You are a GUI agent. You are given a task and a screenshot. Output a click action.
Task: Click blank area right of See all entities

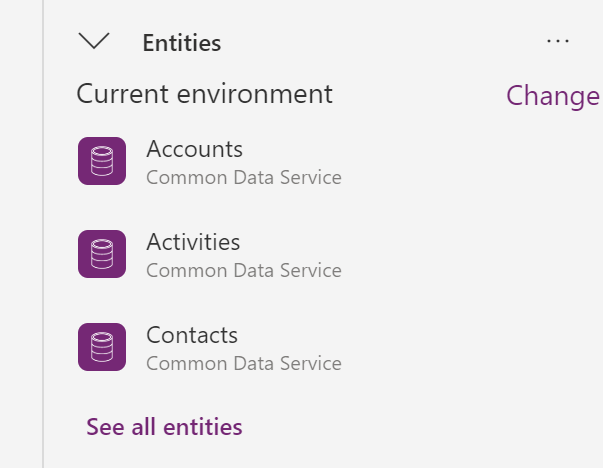(420, 428)
